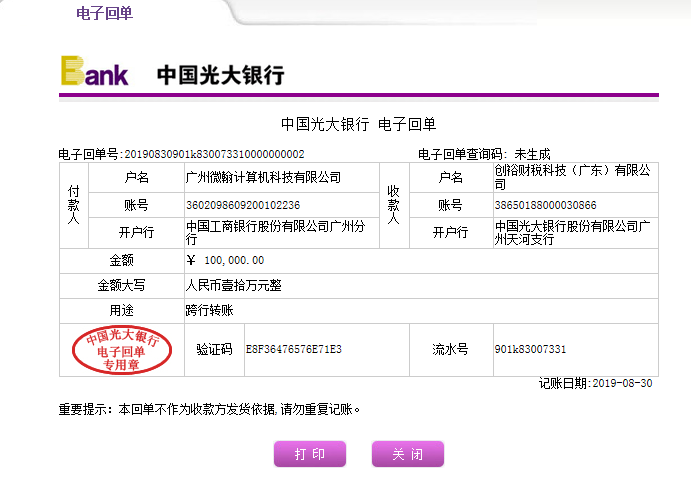Screen dimensions: 691x486
Task: Click the 金额大写 row label
Action: [x=121, y=286]
